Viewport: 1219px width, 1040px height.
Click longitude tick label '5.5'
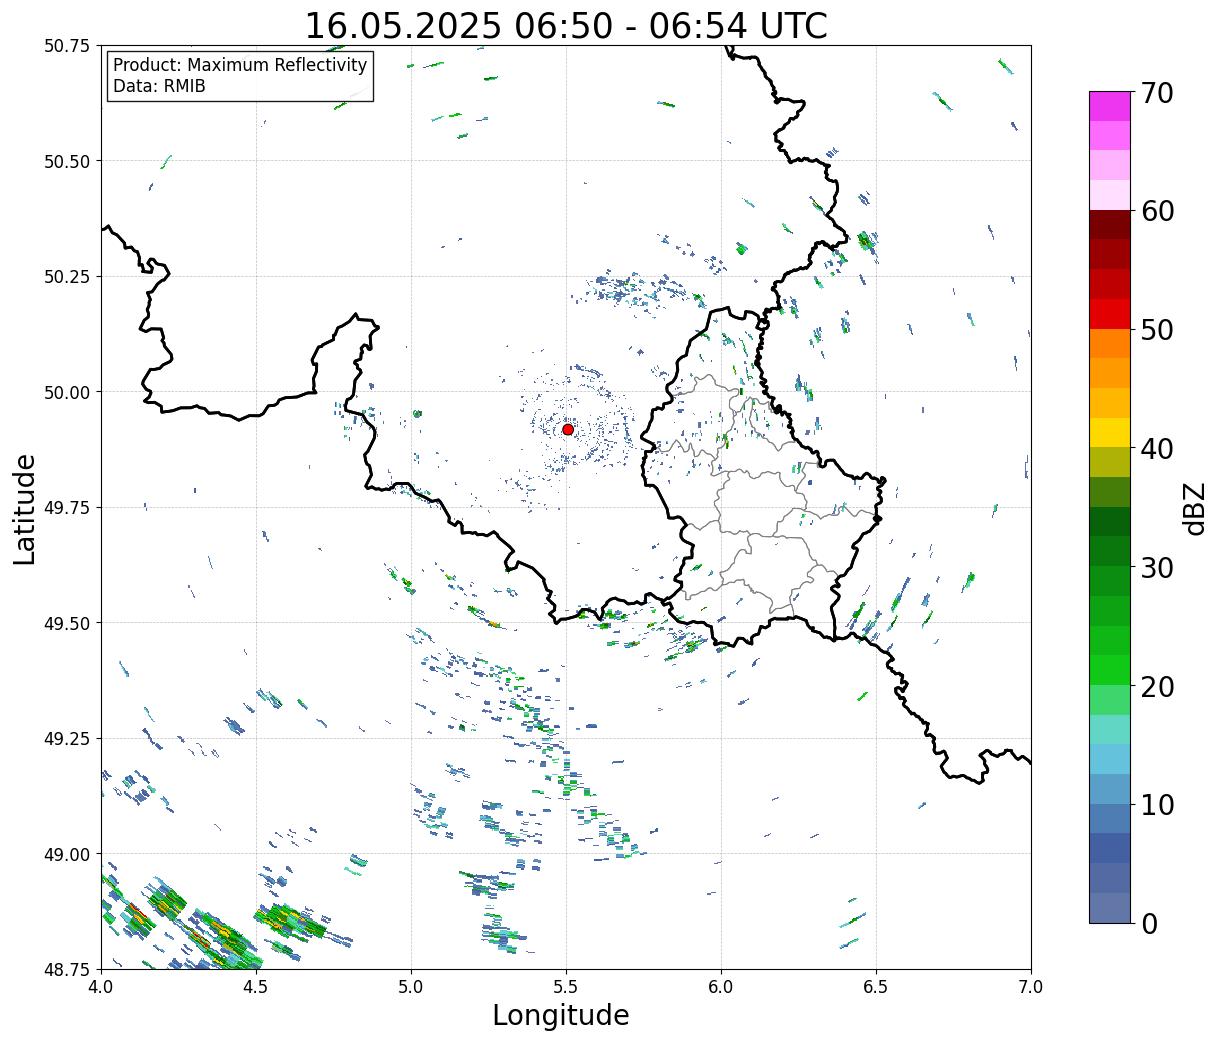566,987
